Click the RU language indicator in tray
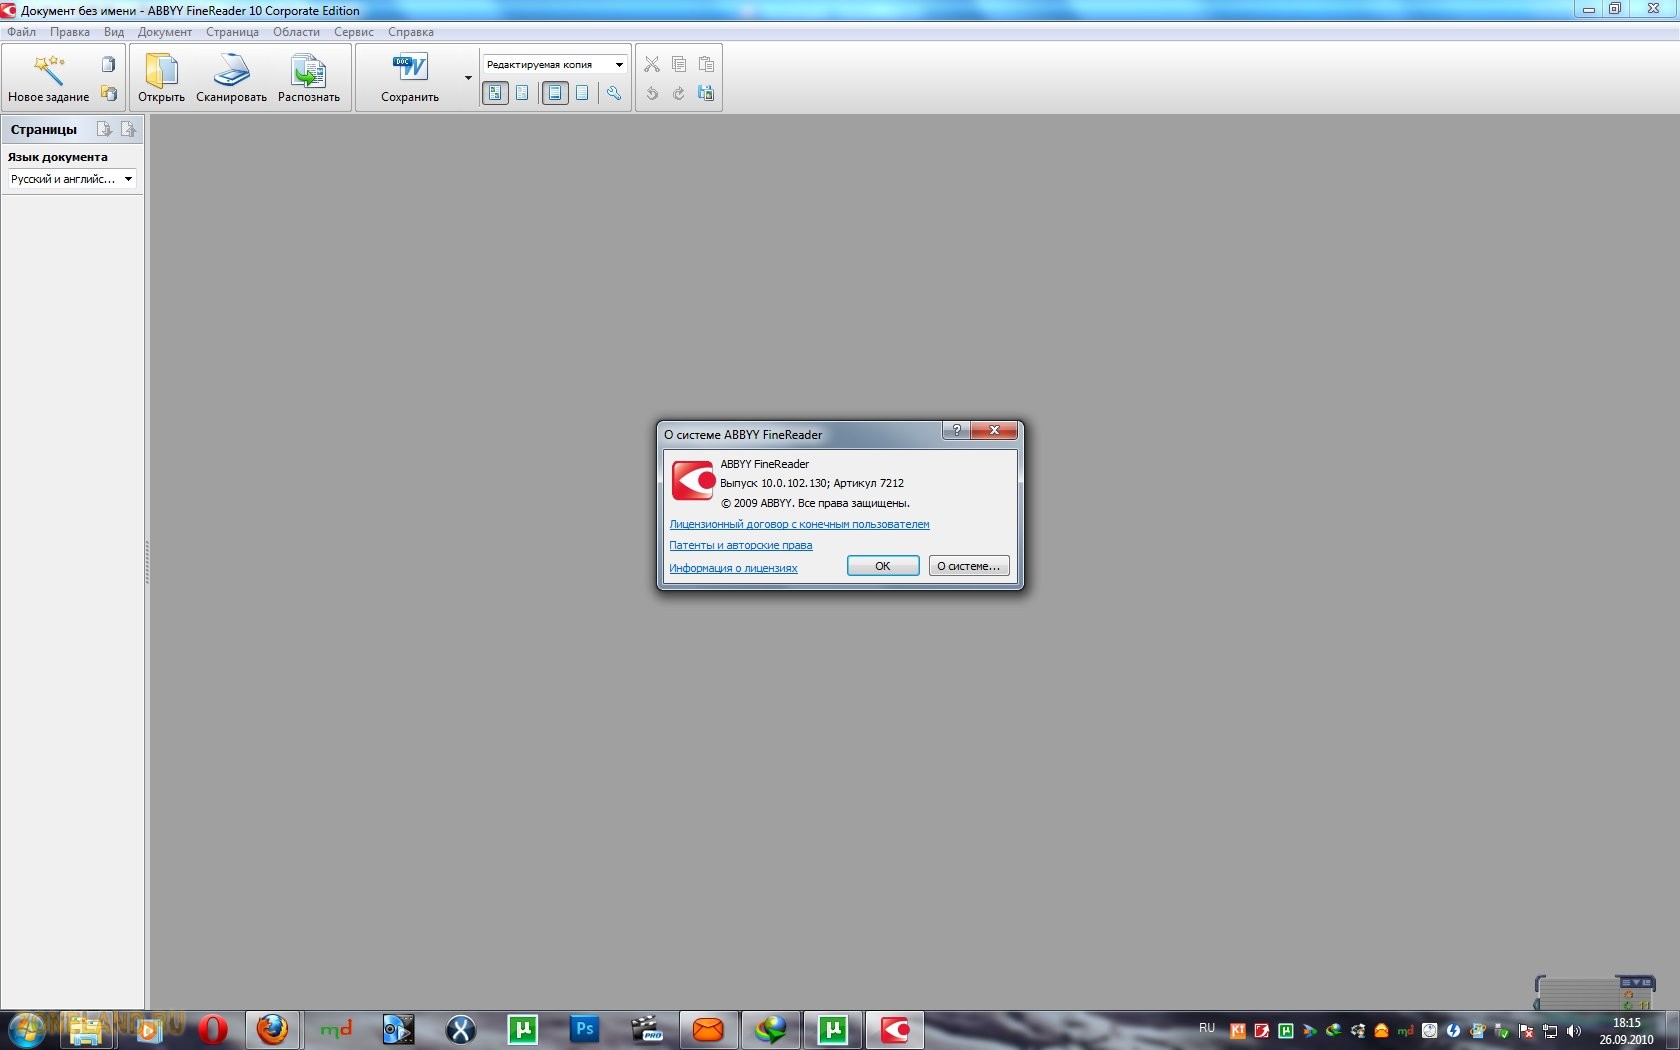Viewport: 1680px width, 1050px height. (x=1207, y=1028)
